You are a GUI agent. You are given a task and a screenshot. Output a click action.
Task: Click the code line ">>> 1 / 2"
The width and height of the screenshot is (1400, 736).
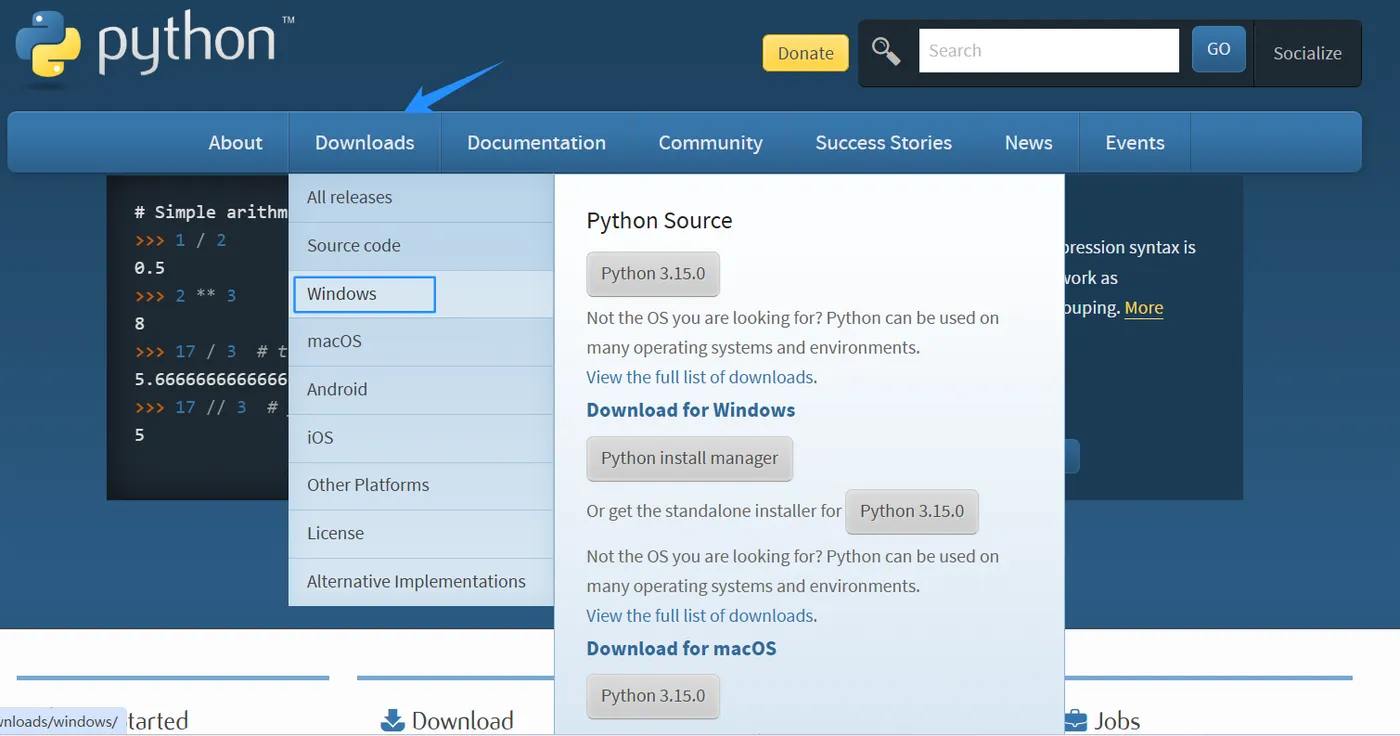[x=180, y=240]
